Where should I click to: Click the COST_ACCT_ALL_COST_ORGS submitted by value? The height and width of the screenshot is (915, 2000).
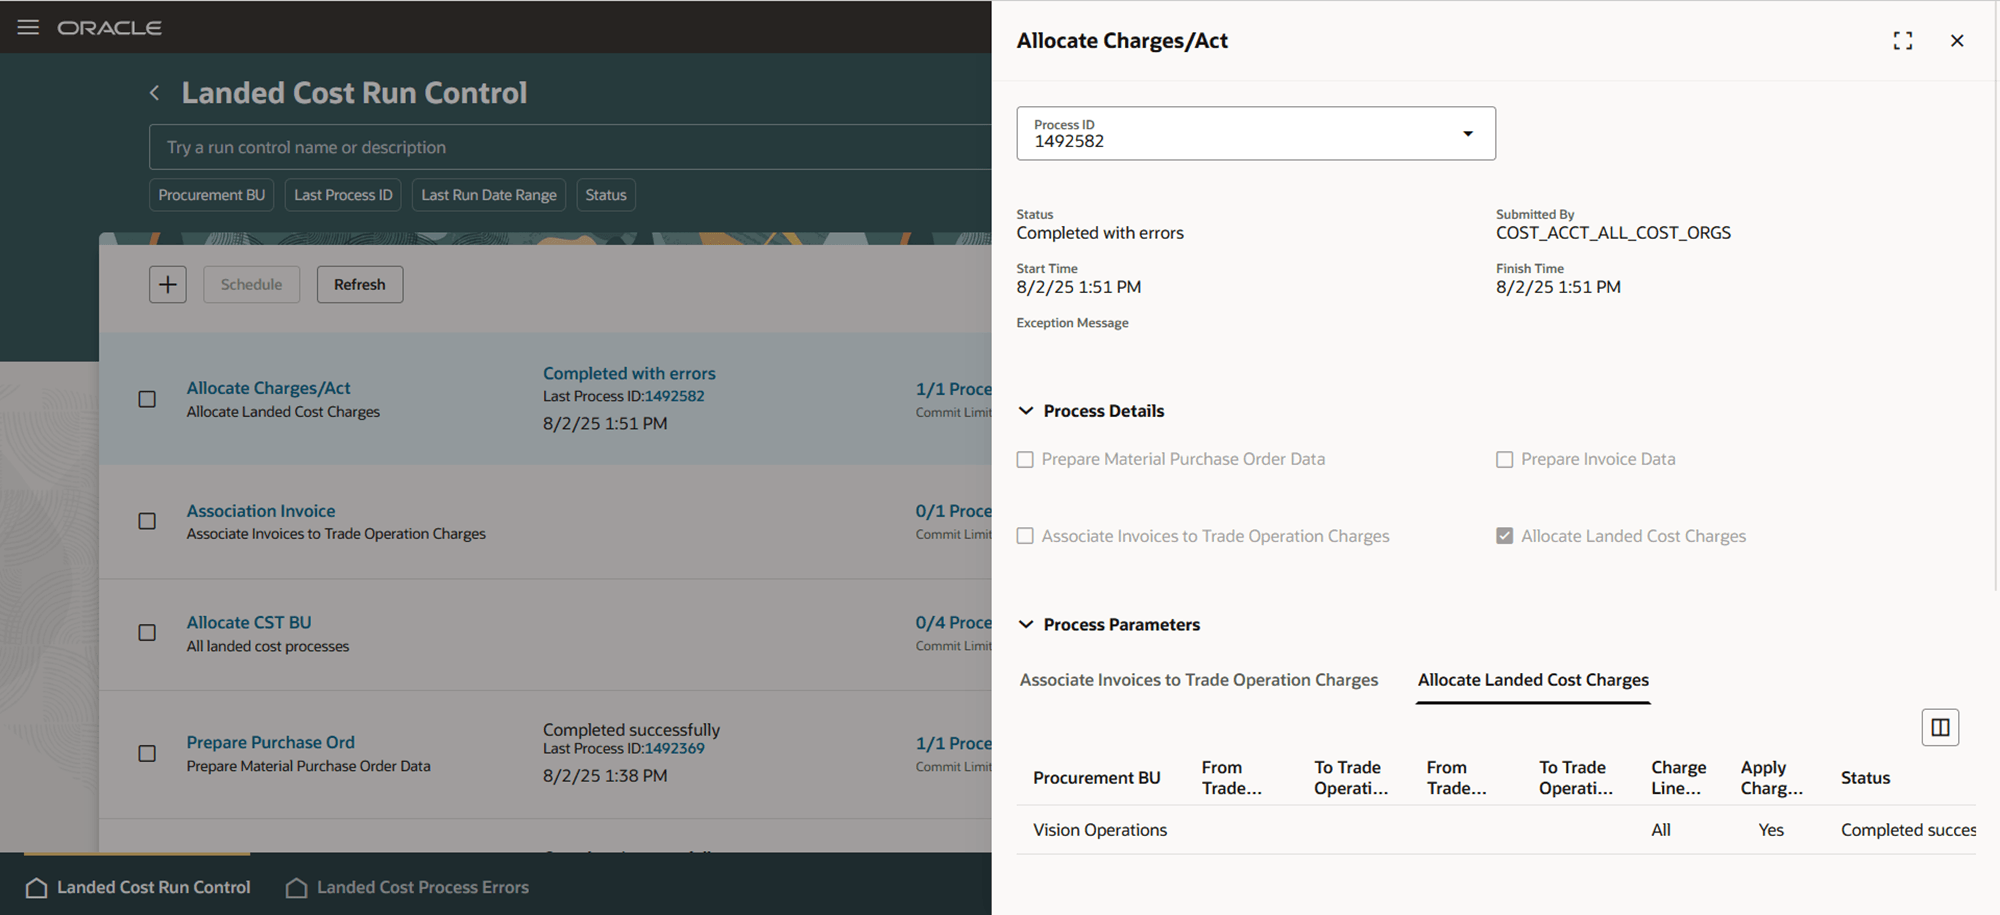tap(1613, 233)
